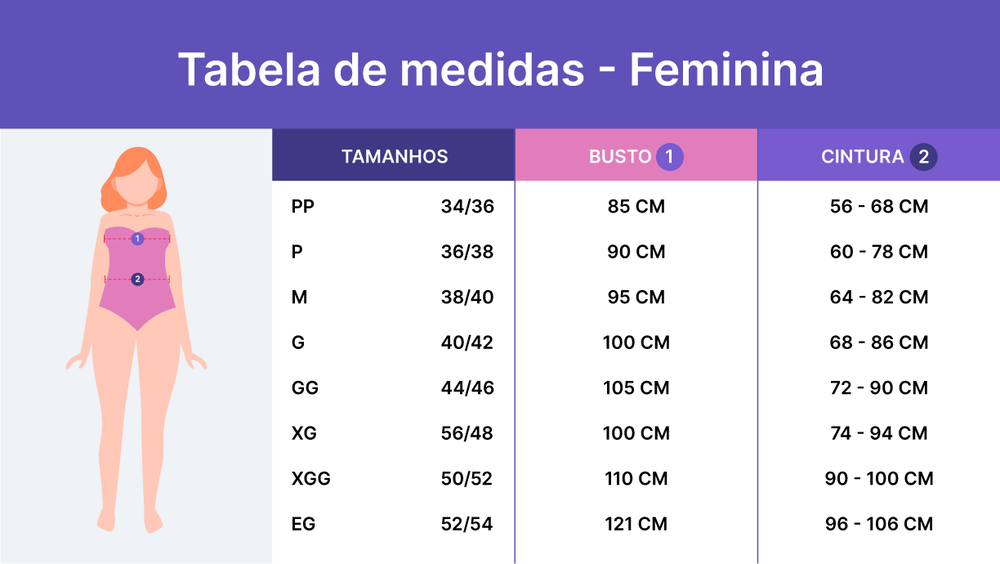Click bust marker 1 on the figure
This screenshot has width=1000, height=564.
137,239
